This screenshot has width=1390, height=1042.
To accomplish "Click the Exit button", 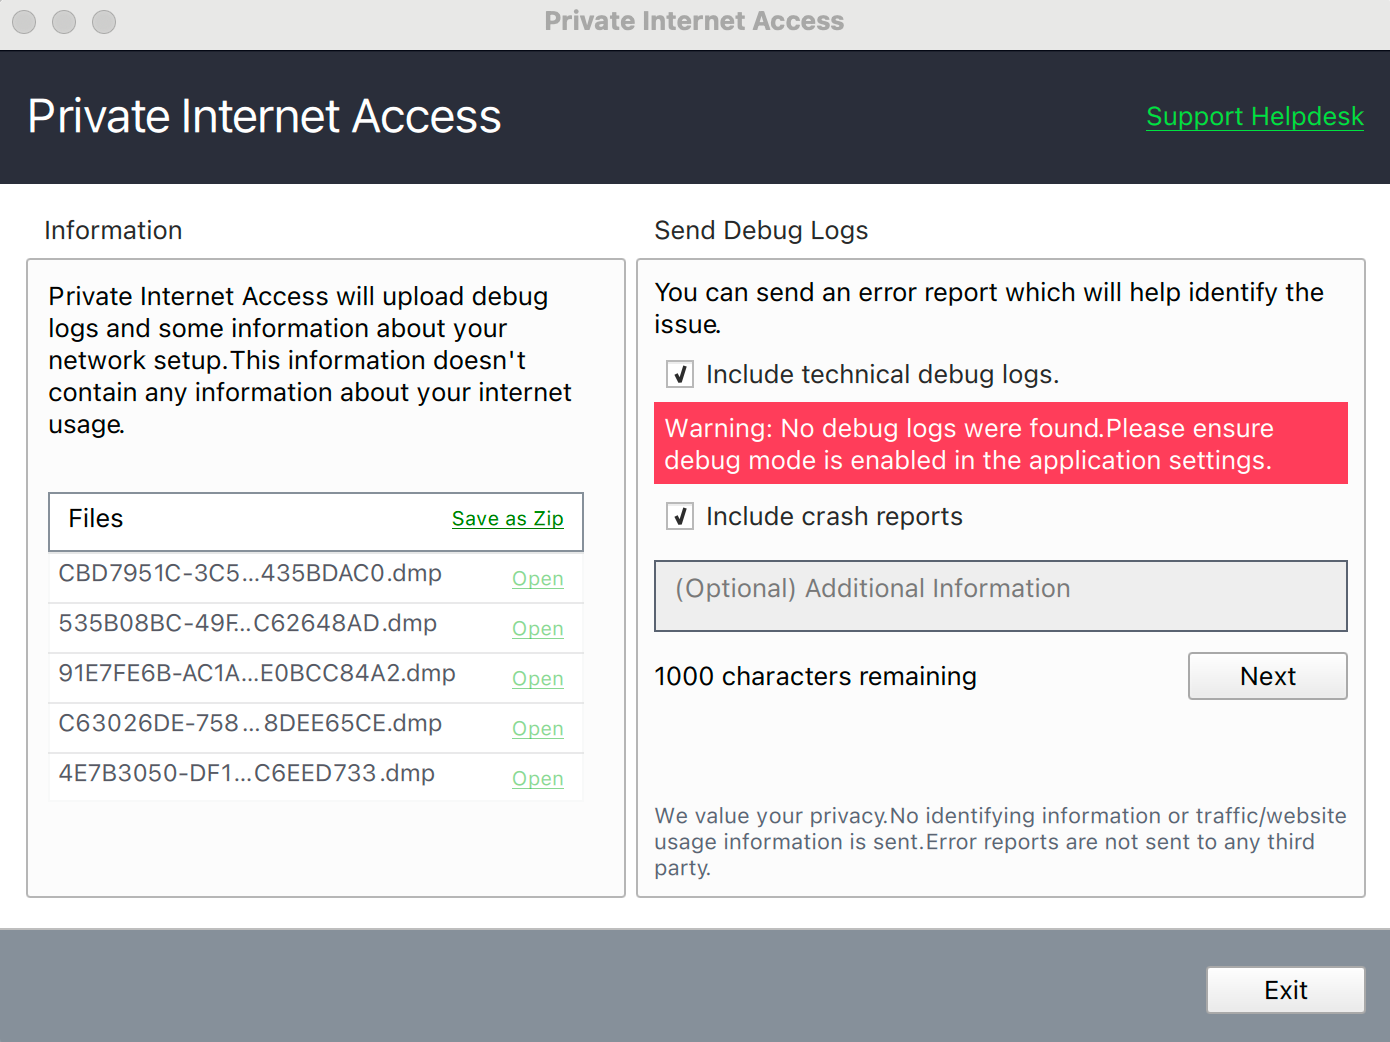I will point(1285,990).
